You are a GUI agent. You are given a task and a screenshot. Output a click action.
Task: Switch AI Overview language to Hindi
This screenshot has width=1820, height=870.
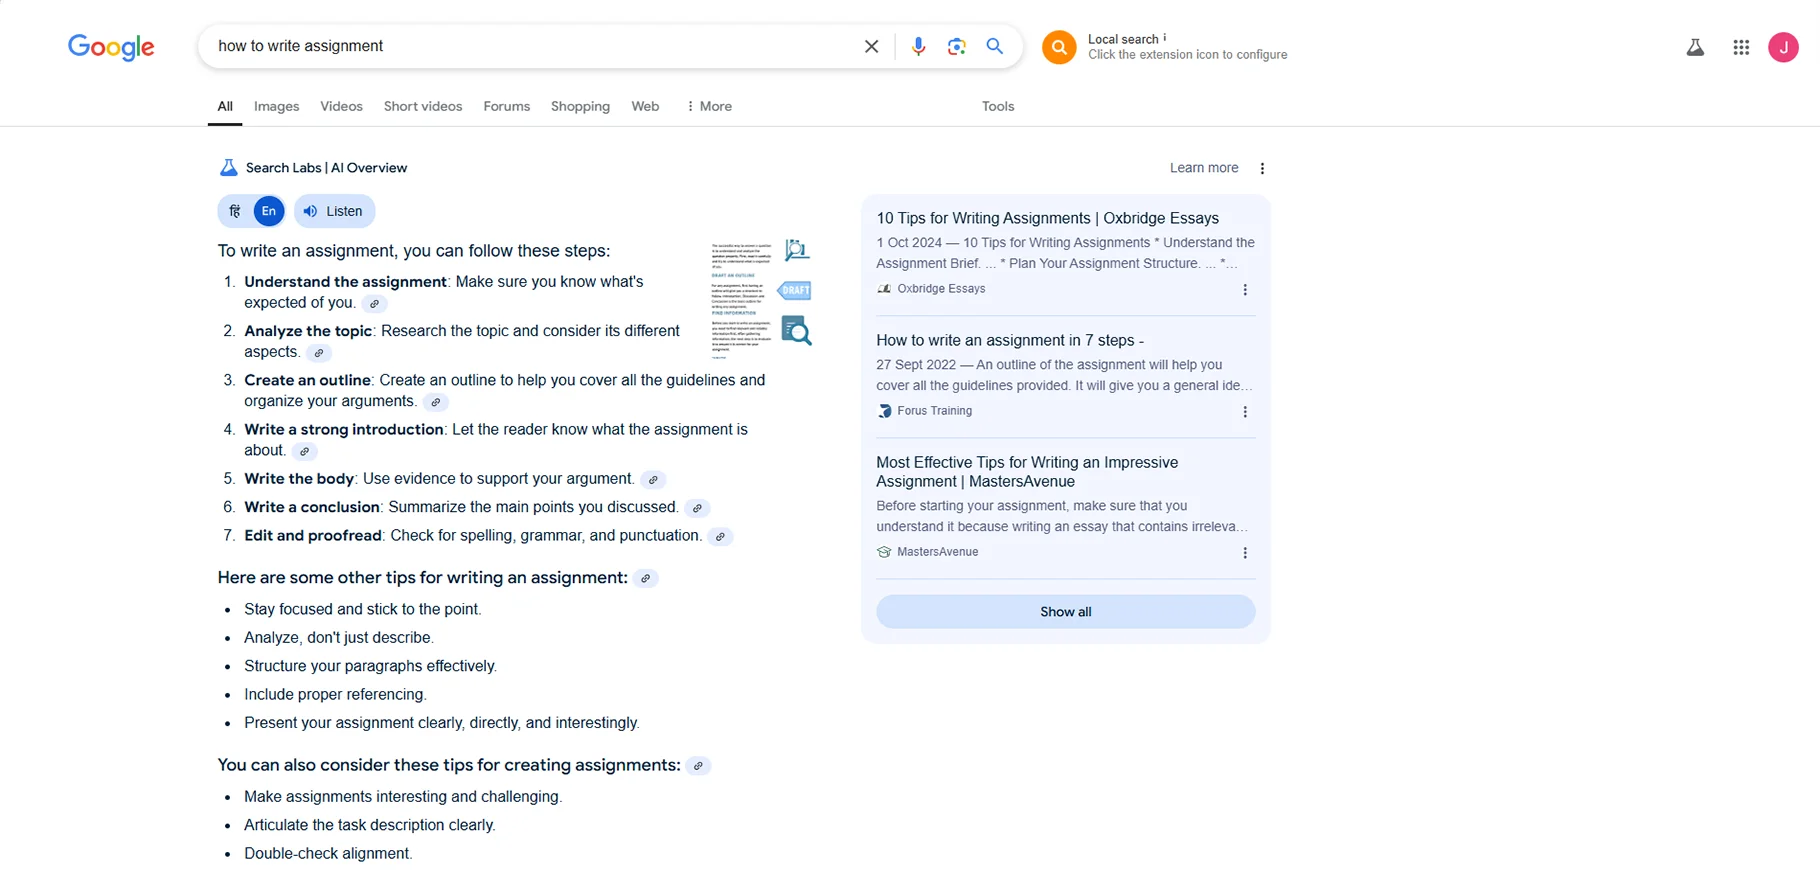pyautogui.click(x=235, y=211)
